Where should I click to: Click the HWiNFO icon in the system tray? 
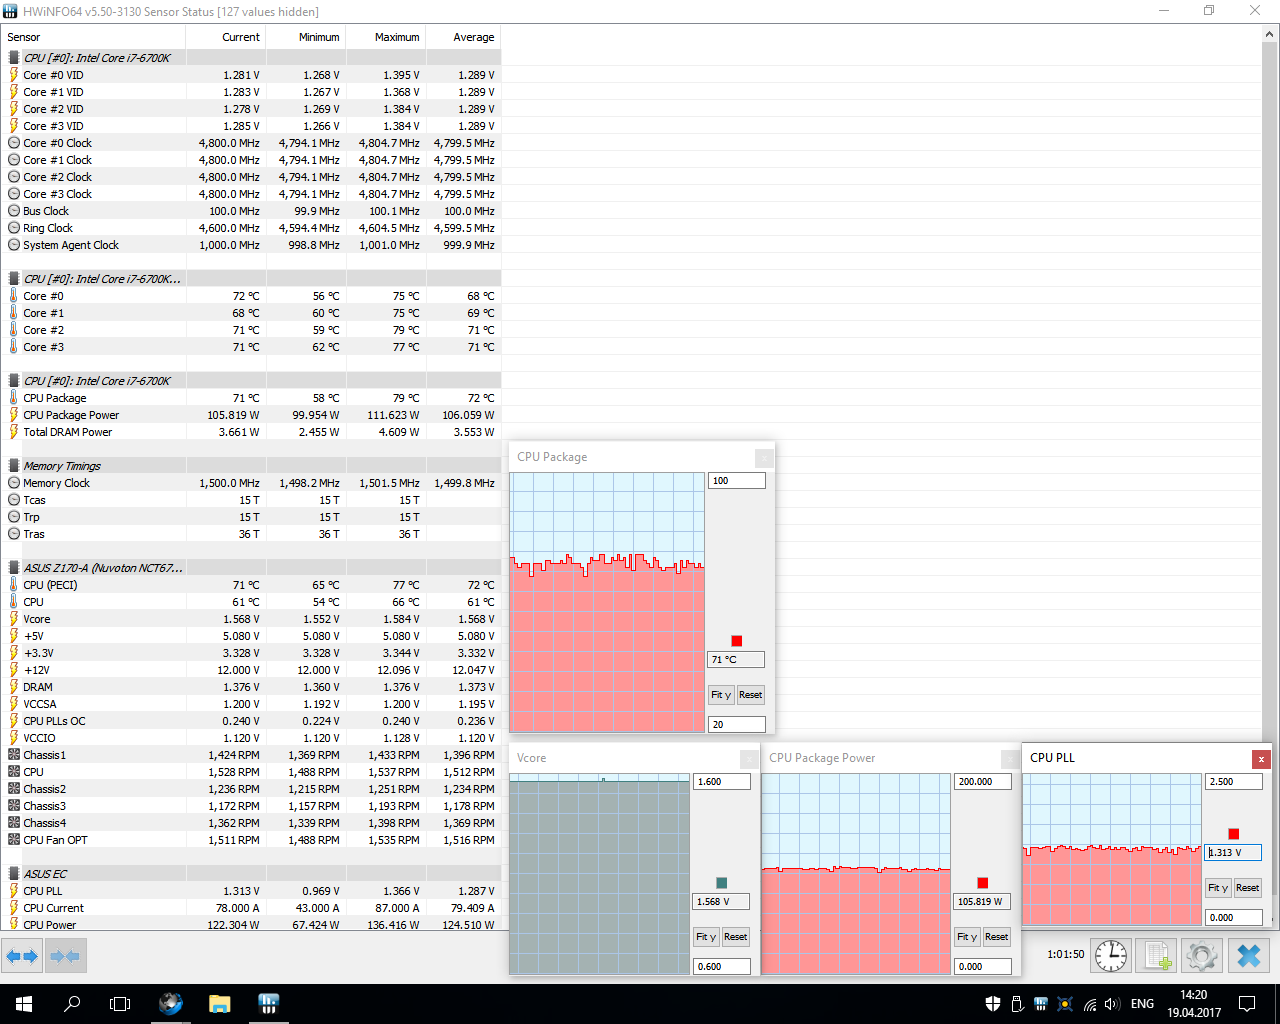[1041, 1004]
